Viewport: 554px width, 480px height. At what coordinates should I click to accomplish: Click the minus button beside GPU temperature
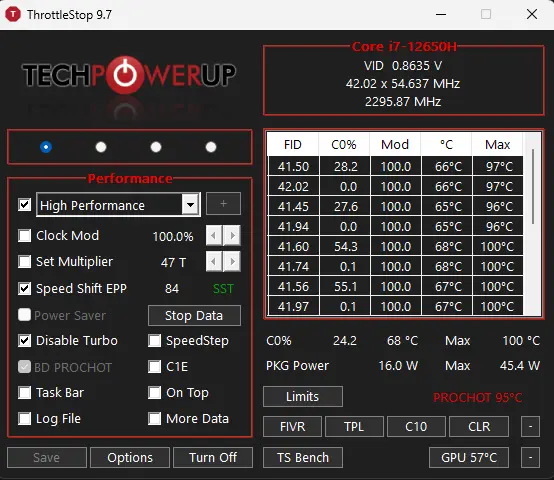click(530, 457)
